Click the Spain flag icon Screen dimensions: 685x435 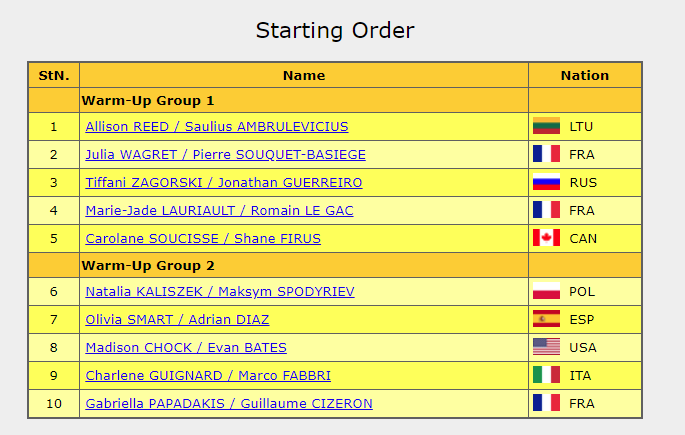click(546, 319)
